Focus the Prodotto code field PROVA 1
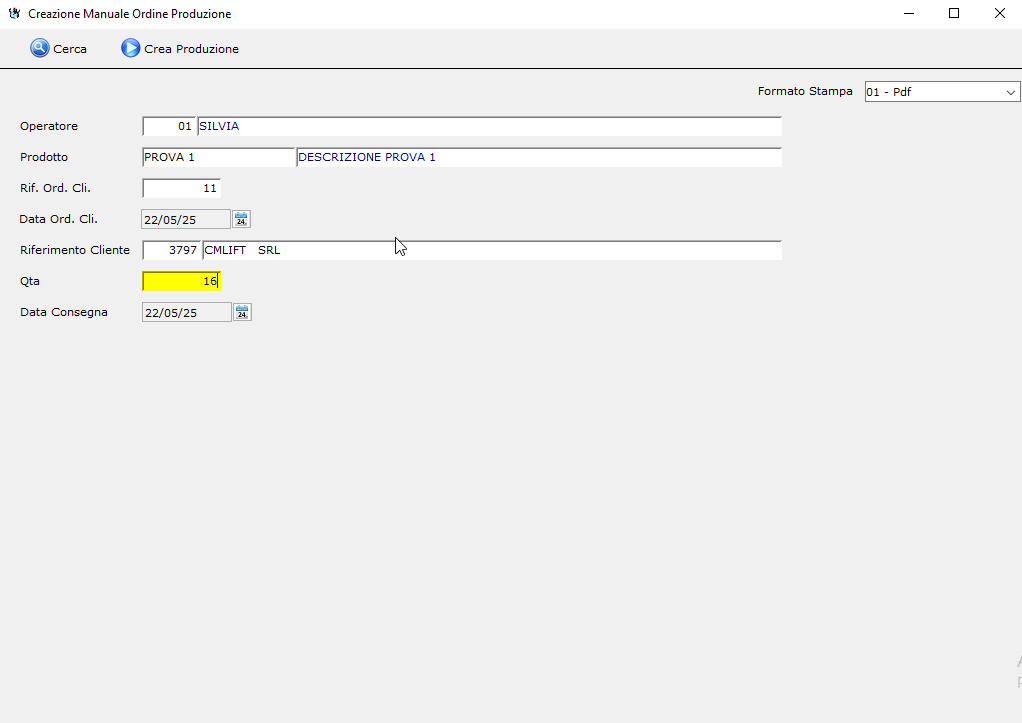This screenshot has height=723, width=1022. click(x=218, y=158)
